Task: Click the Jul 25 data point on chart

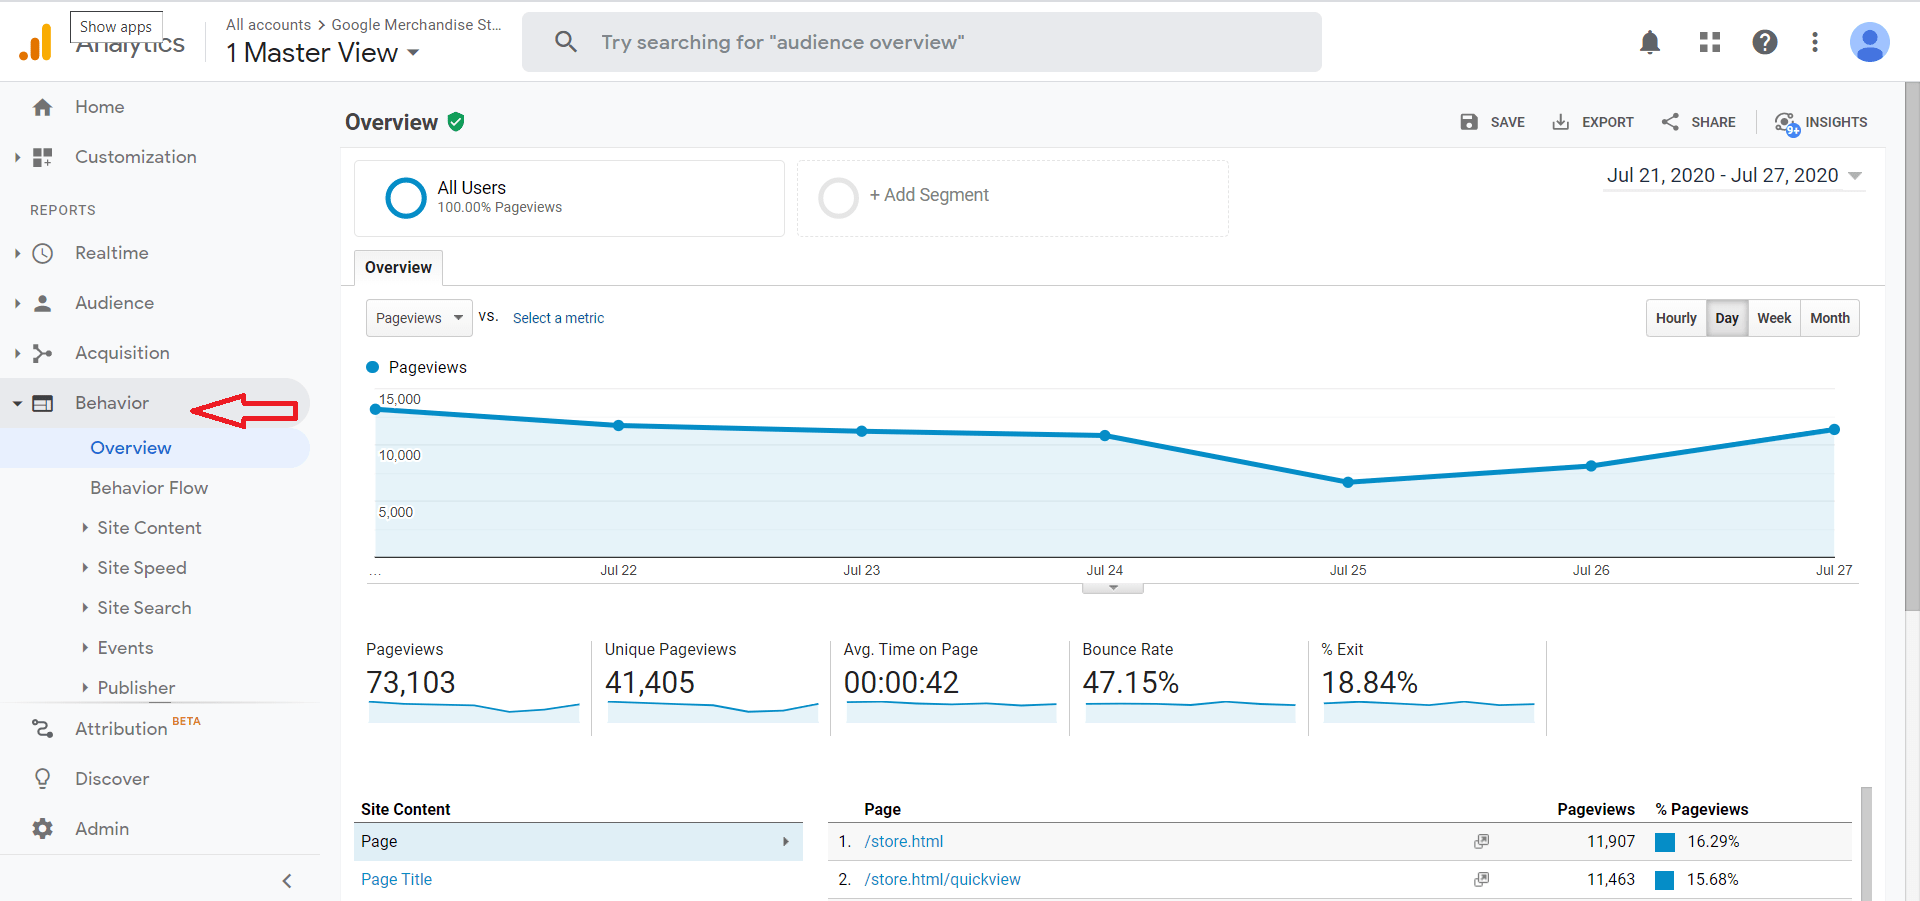Action: (1348, 482)
